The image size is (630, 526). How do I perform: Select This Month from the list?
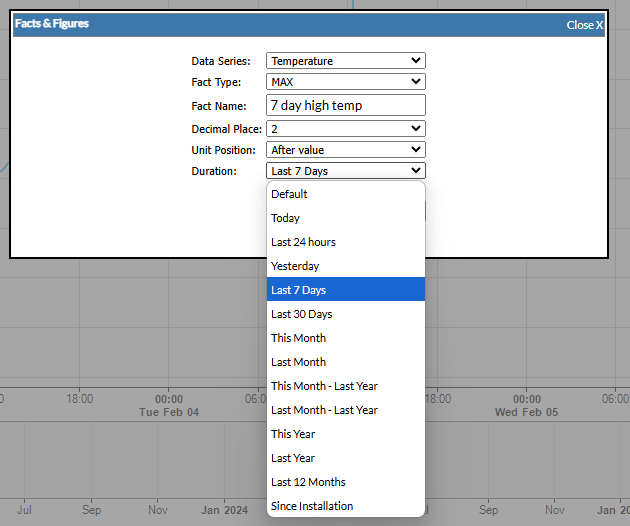pos(345,338)
